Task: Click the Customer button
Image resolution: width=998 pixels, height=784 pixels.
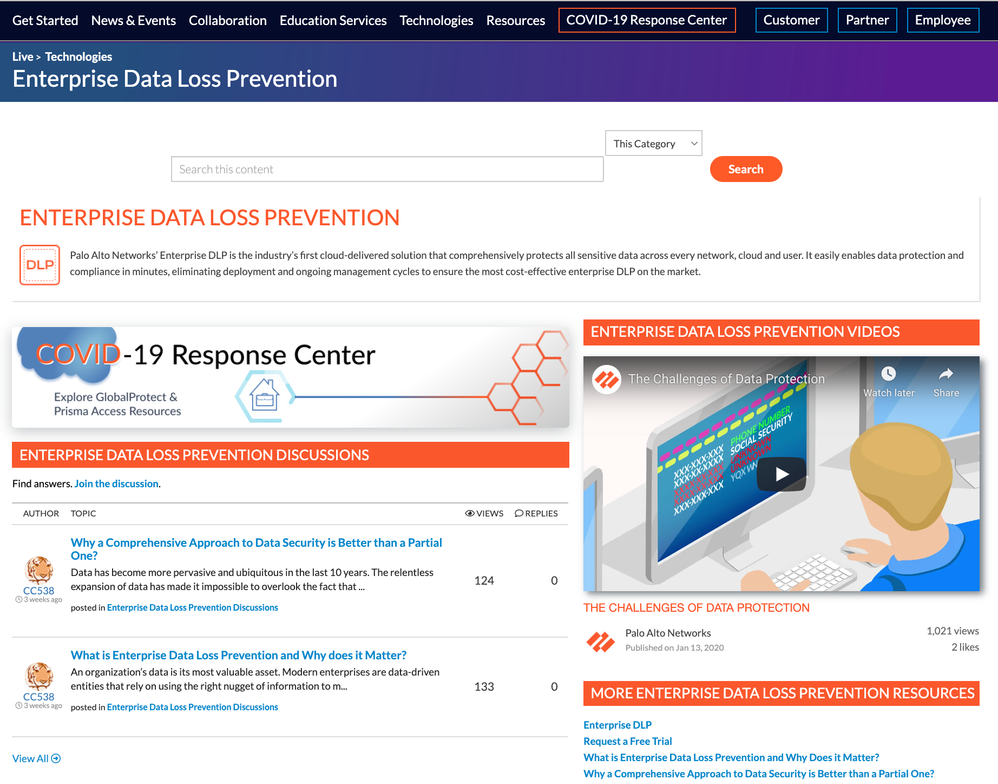Action: point(791,20)
